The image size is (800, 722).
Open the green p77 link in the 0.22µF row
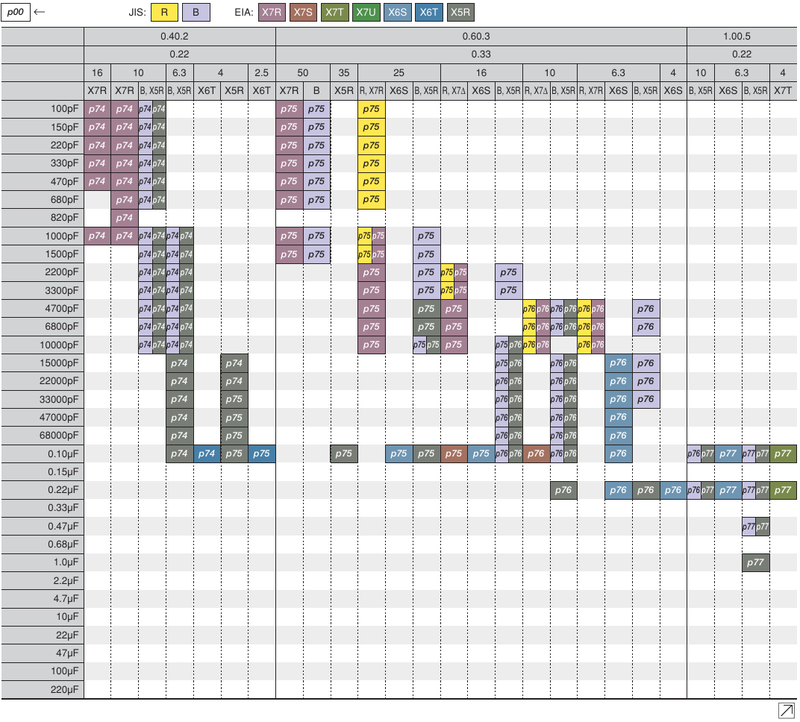pos(783,490)
